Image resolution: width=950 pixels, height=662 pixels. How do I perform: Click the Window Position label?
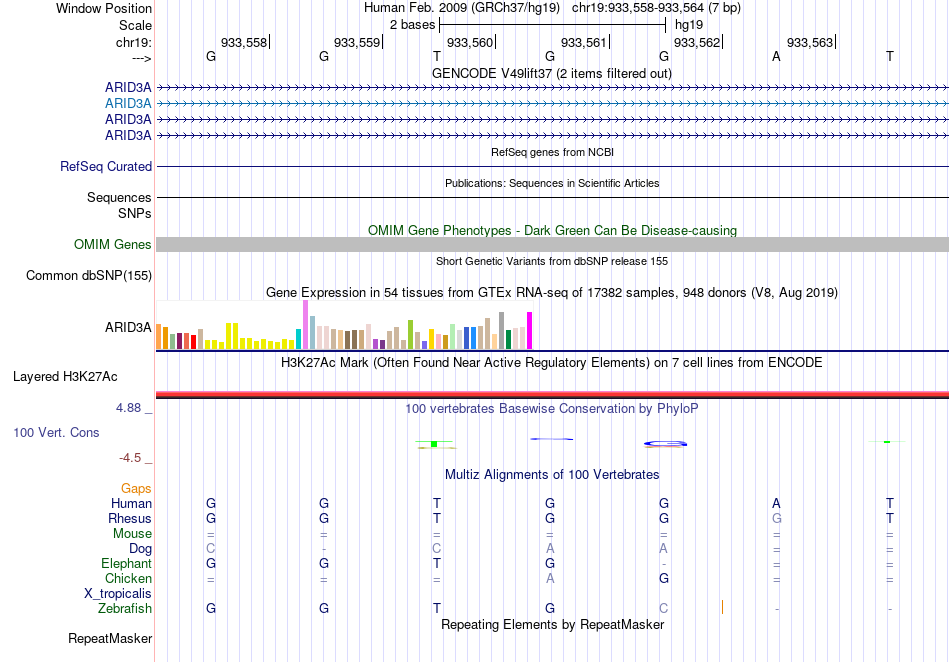104,8
